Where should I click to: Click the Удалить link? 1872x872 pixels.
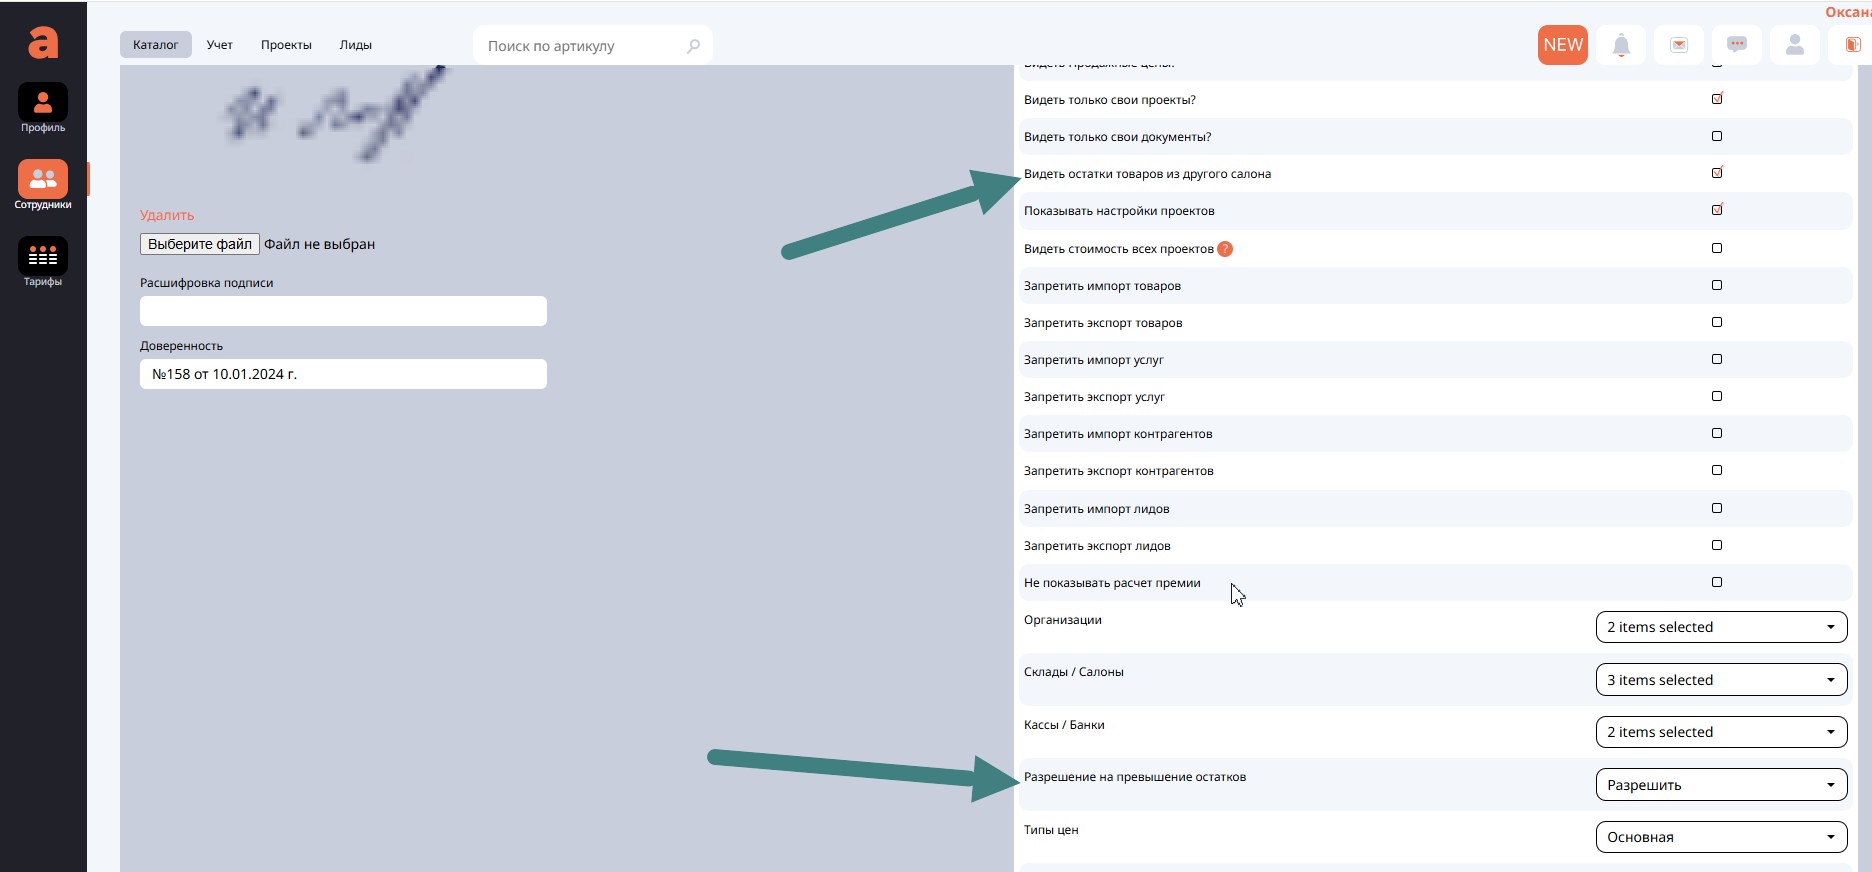coord(167,215)
